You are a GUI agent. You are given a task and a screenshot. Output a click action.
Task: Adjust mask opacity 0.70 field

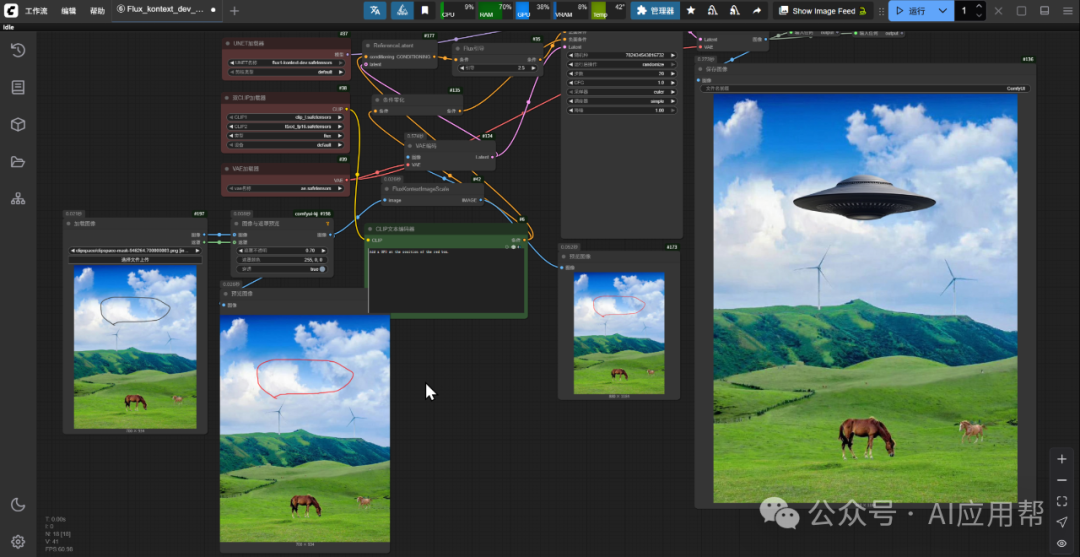(x=282, y=251)
